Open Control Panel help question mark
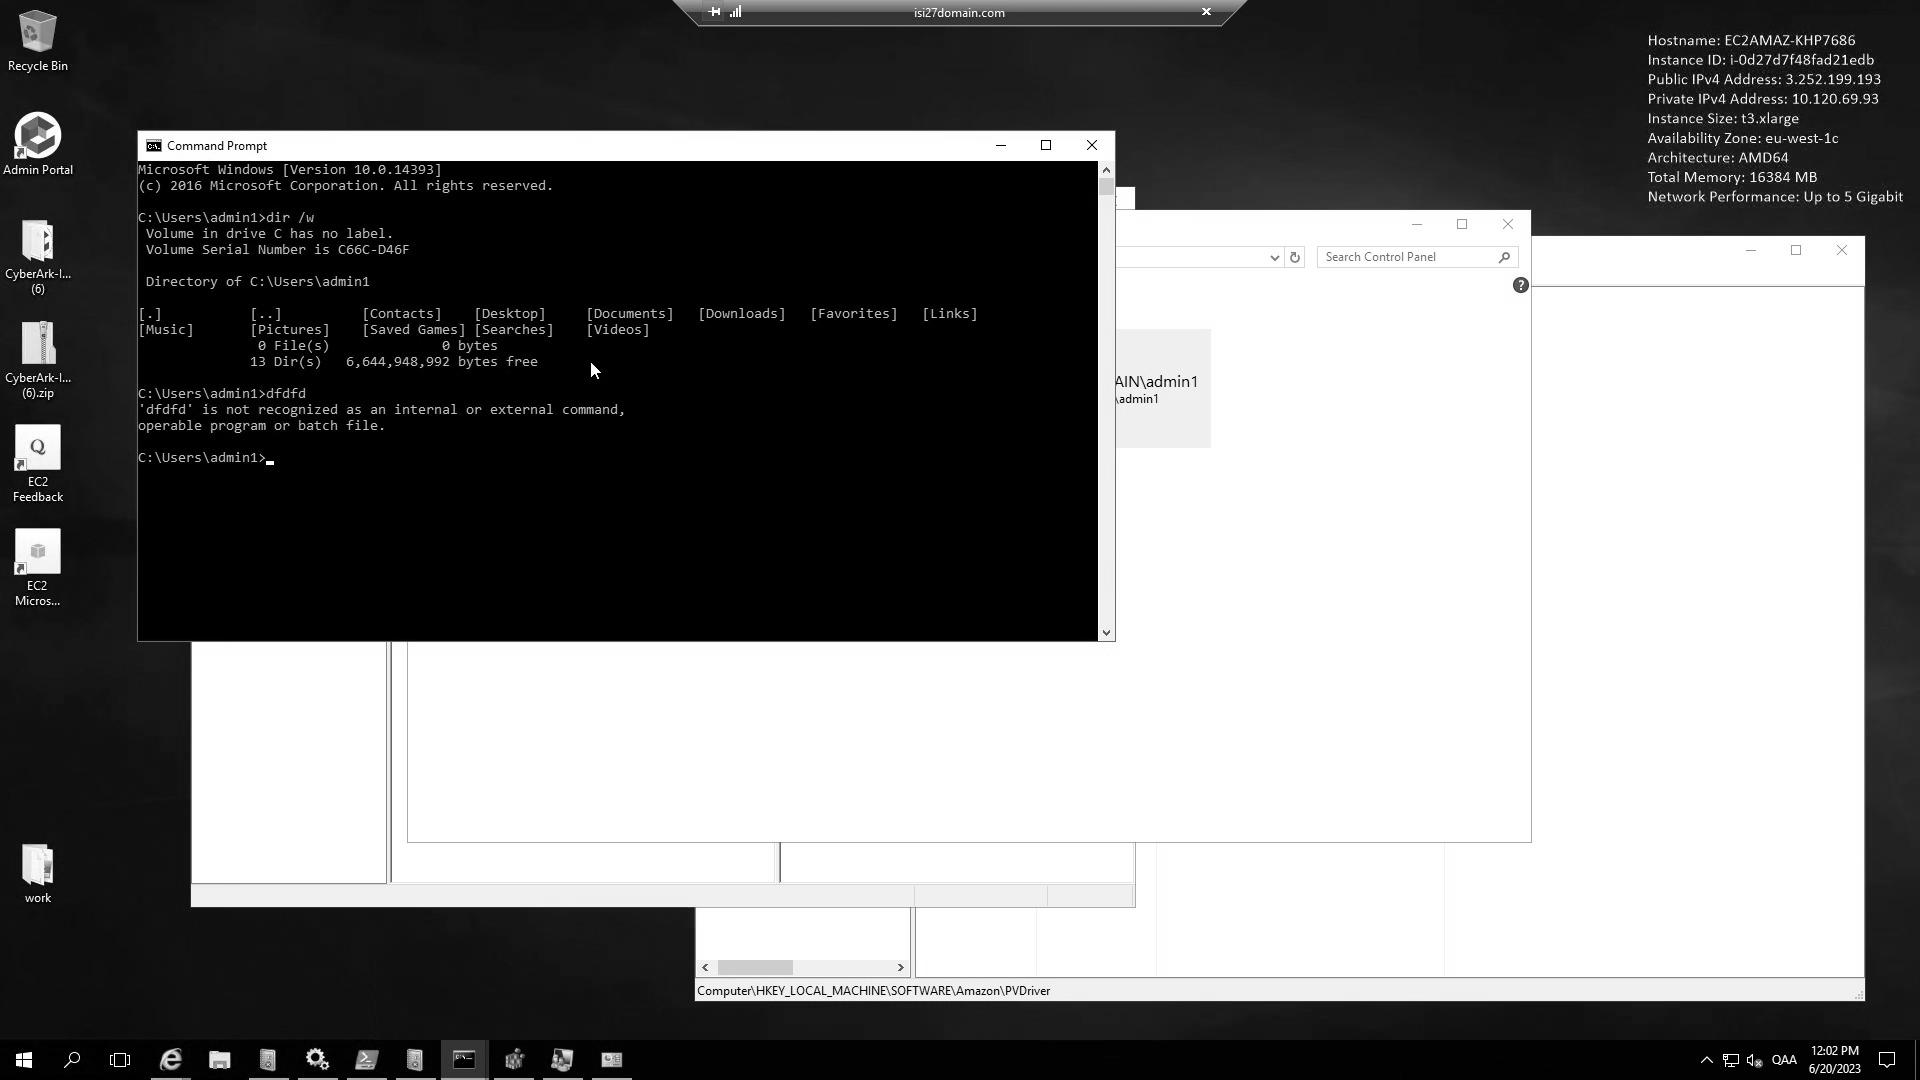1920x1080 pixels. (x=1520, y=285)
